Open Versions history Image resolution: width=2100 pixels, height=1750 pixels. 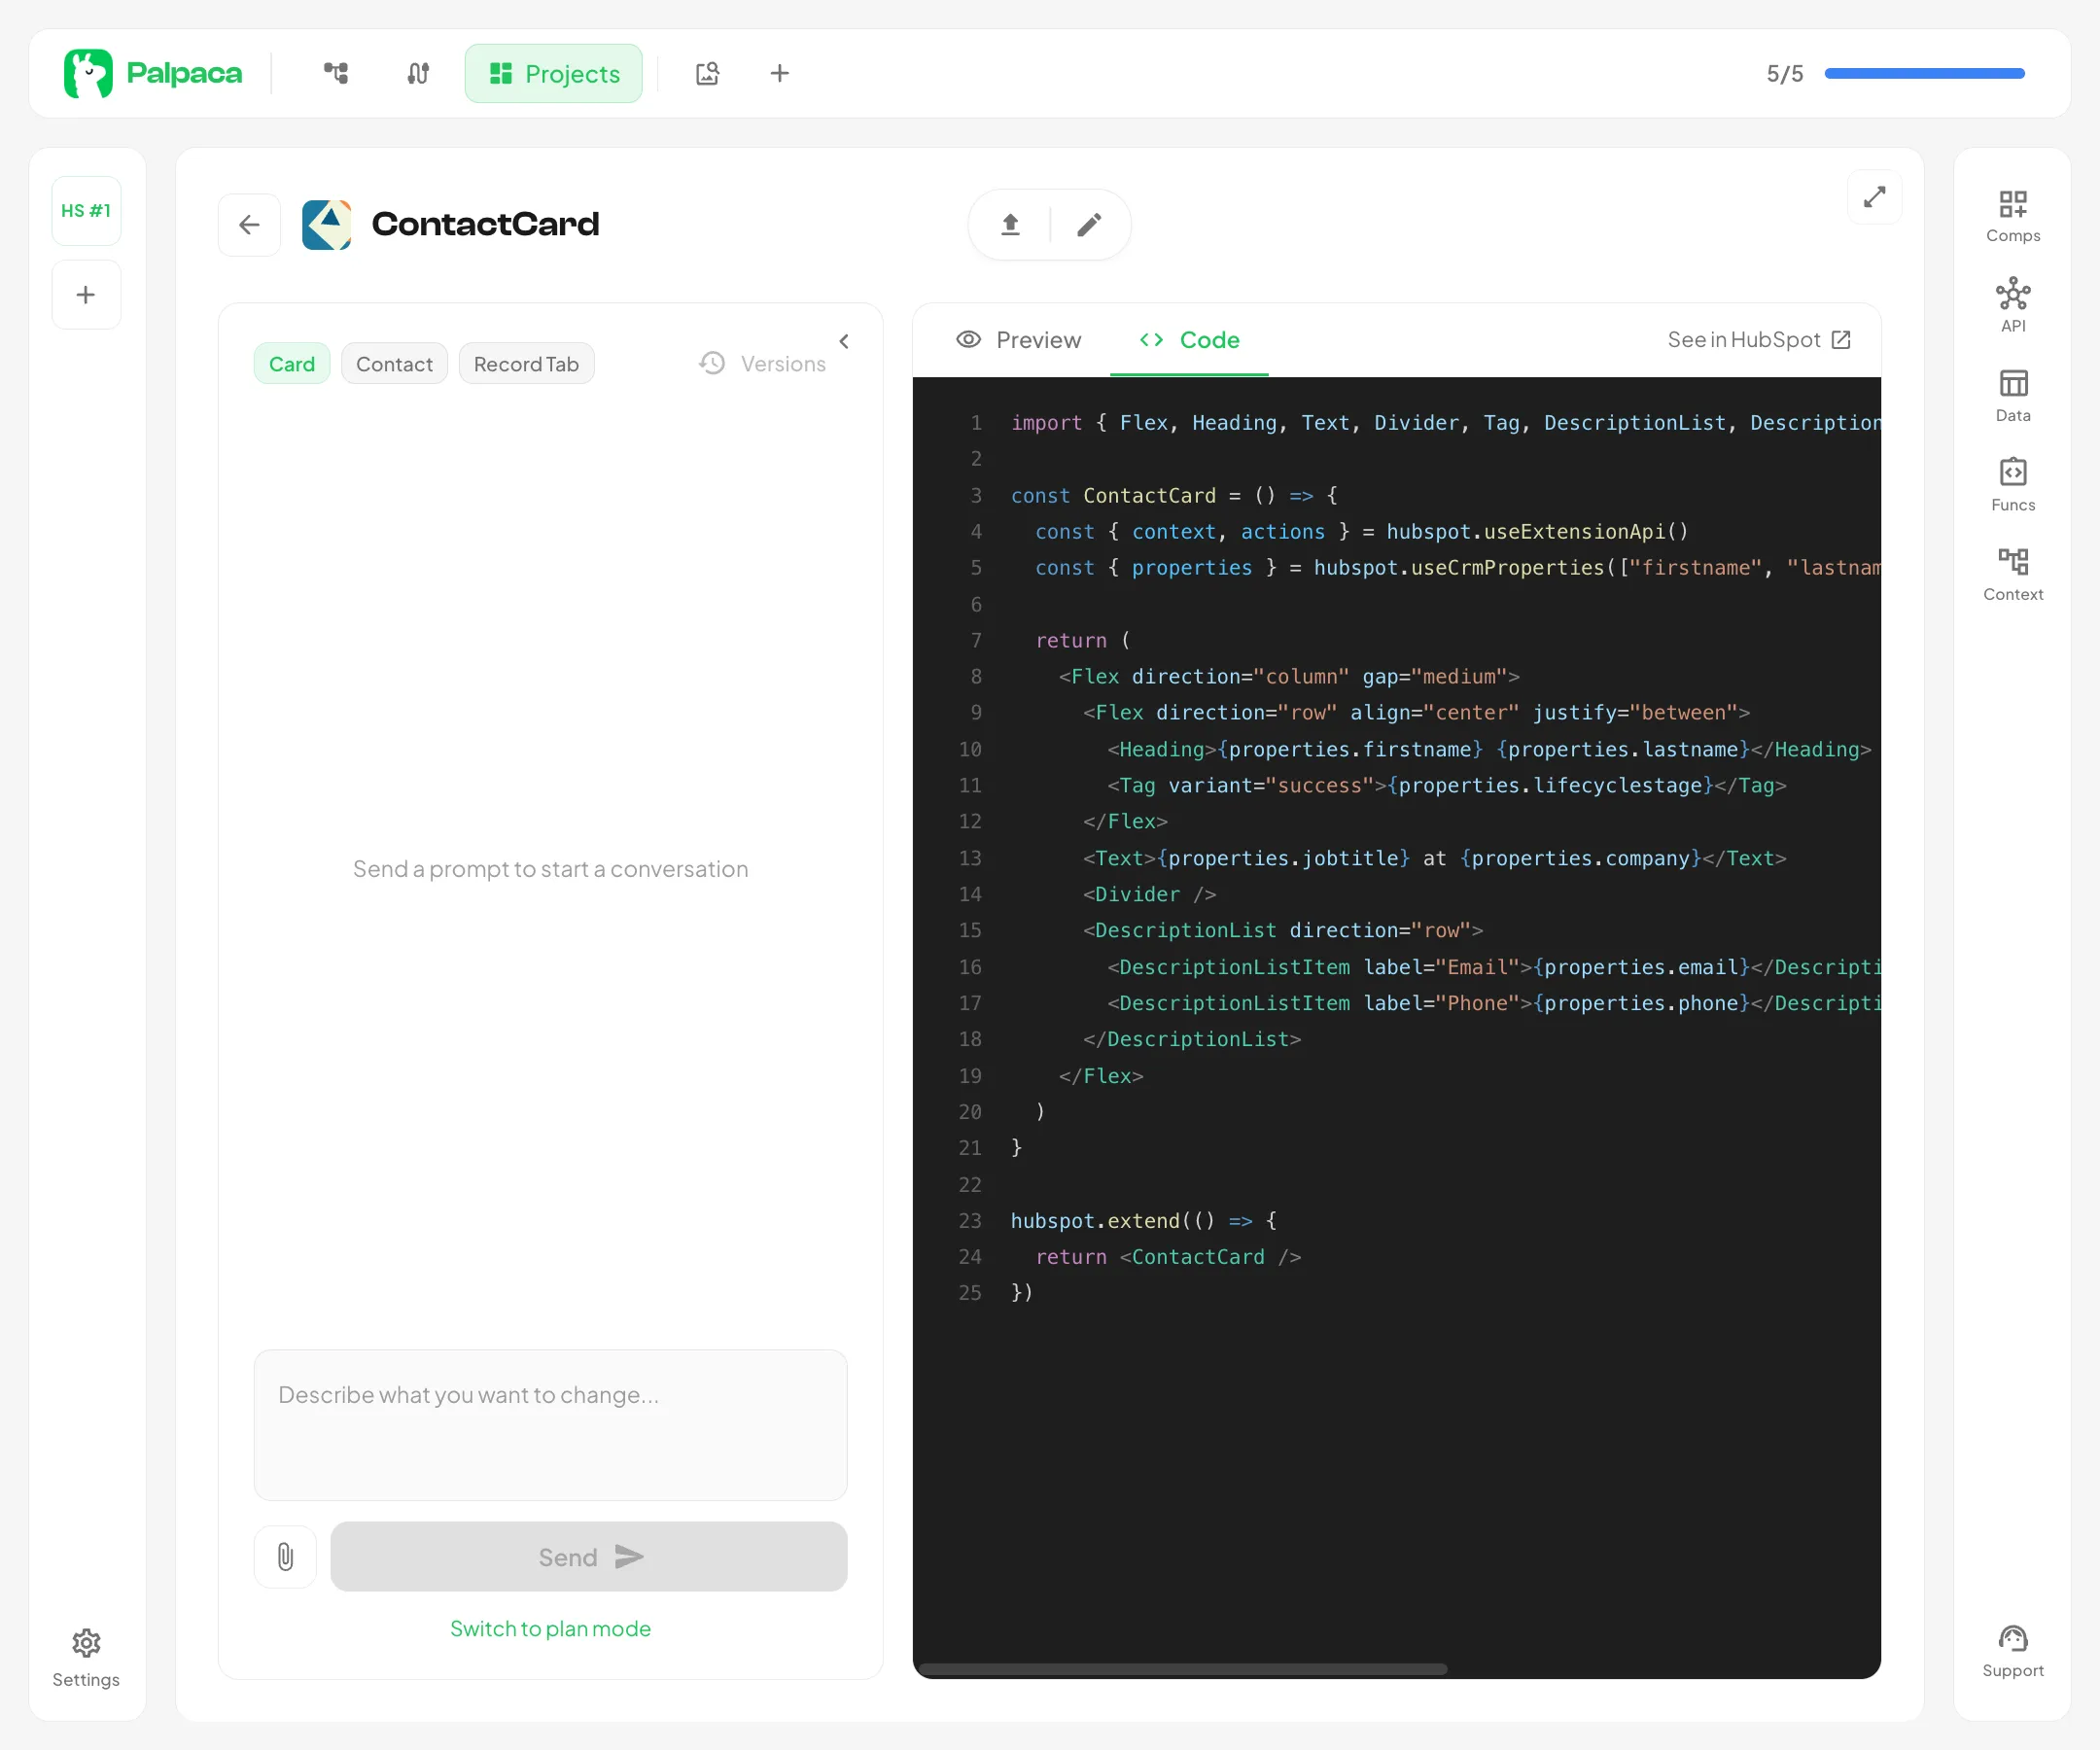click(x=763, y=363)
